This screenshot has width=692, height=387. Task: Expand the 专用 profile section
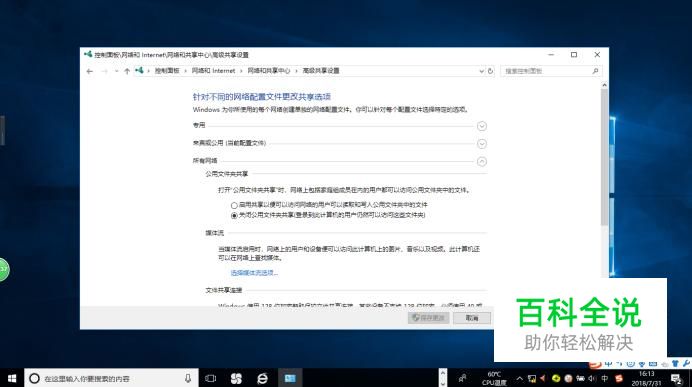[482, 126]
